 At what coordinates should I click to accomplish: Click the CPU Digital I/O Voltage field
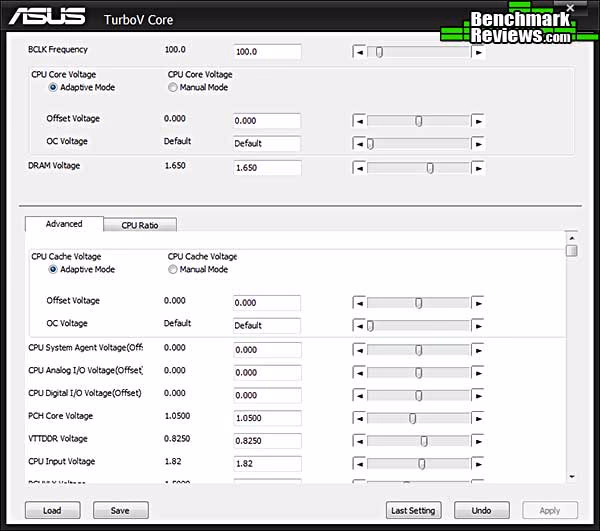pos(267,396)
